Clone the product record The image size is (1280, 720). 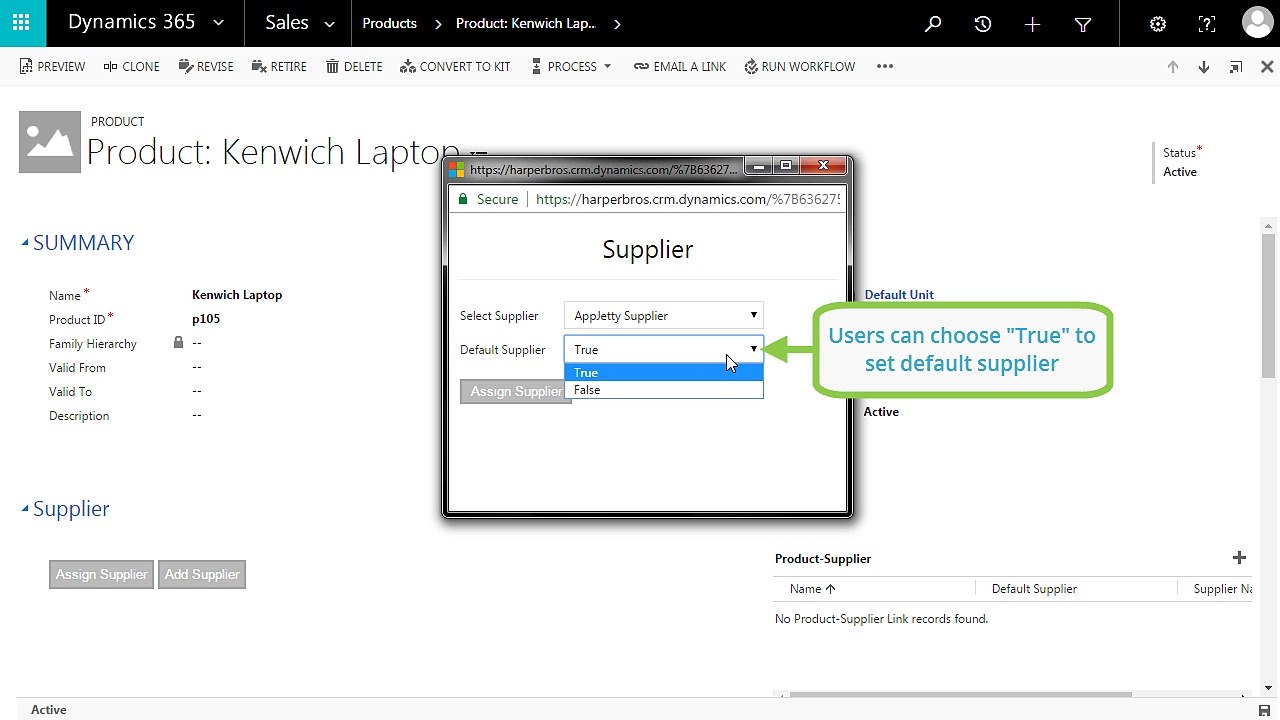tap(132, 66)
